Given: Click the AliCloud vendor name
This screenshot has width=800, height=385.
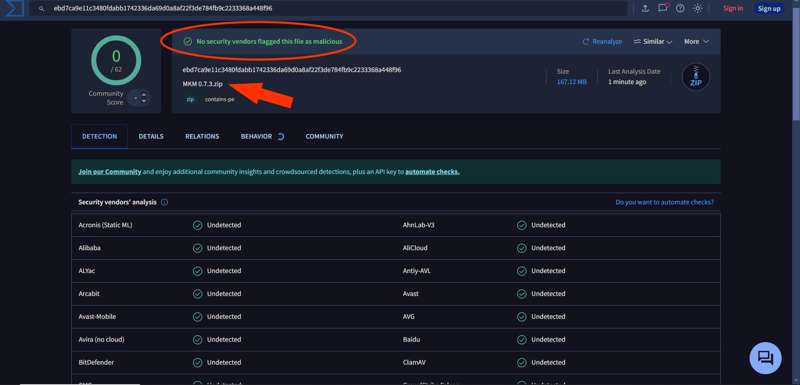Looking at the screenshot, I should click(415, 248).
